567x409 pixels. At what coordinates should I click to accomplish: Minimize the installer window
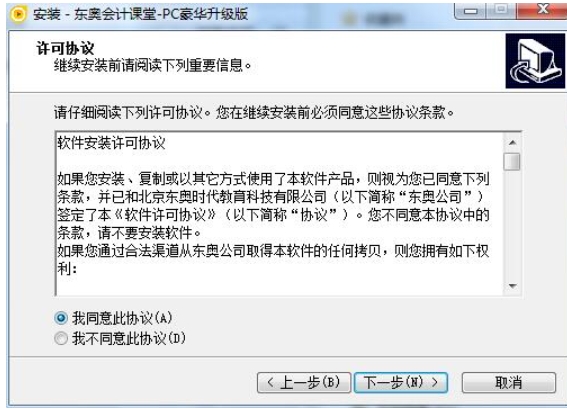[470, 11]
